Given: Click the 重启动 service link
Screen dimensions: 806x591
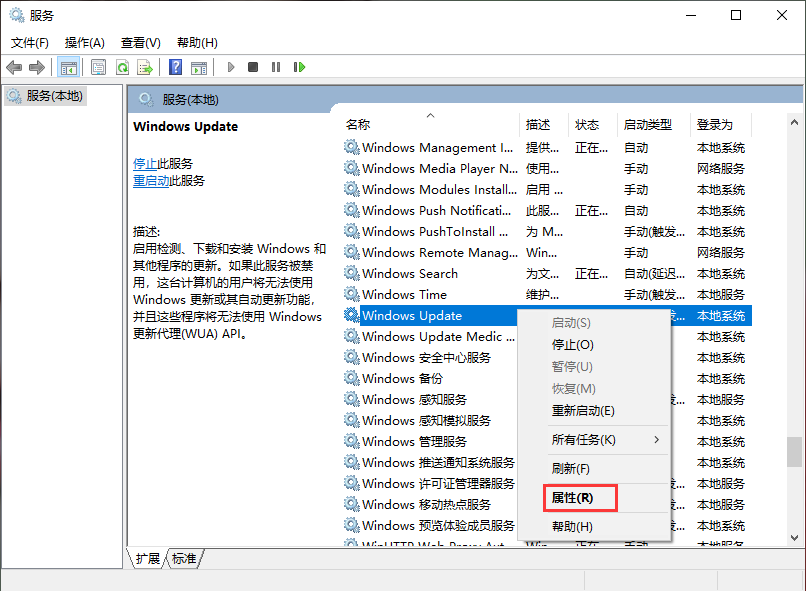Looking at the screenshot, I should click(151, 181).
